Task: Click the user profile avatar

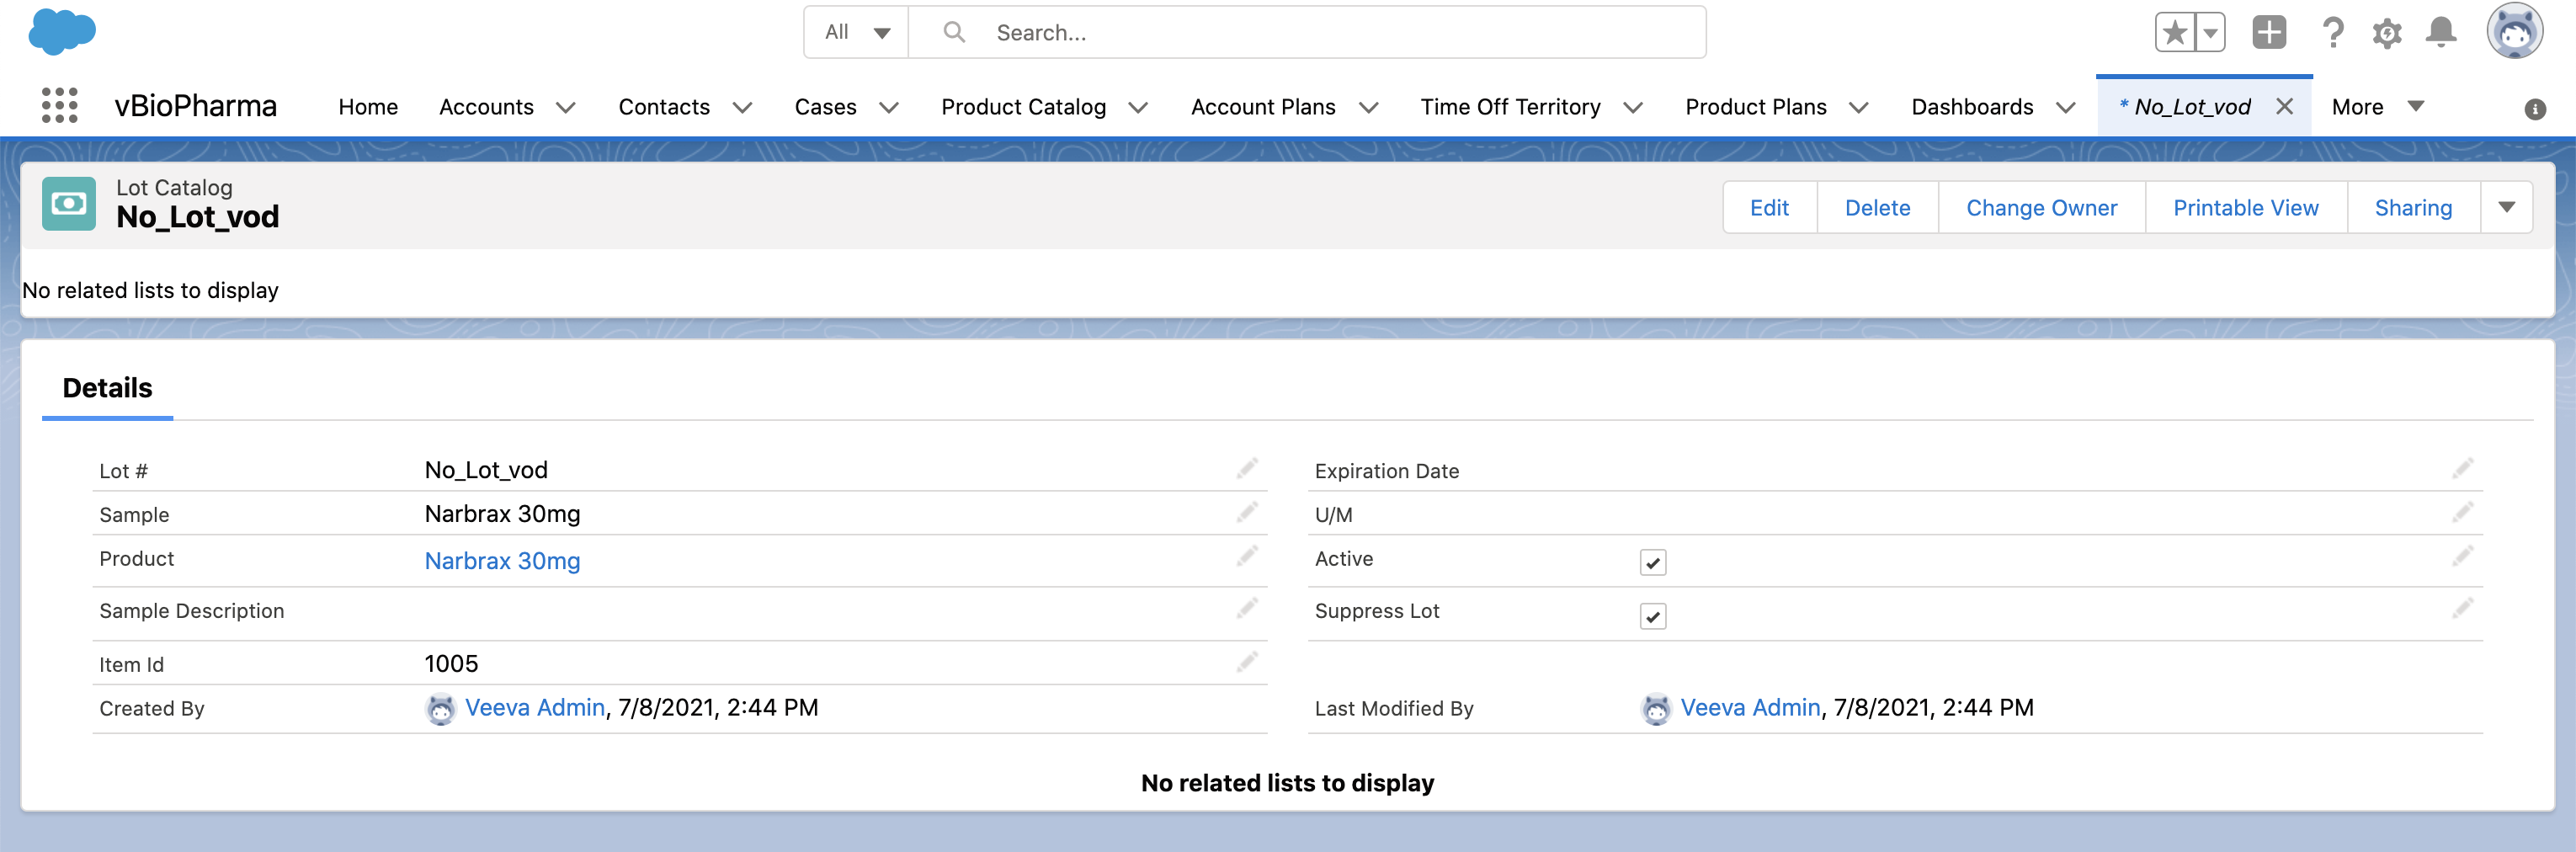Action: (x=2514, y=33)
